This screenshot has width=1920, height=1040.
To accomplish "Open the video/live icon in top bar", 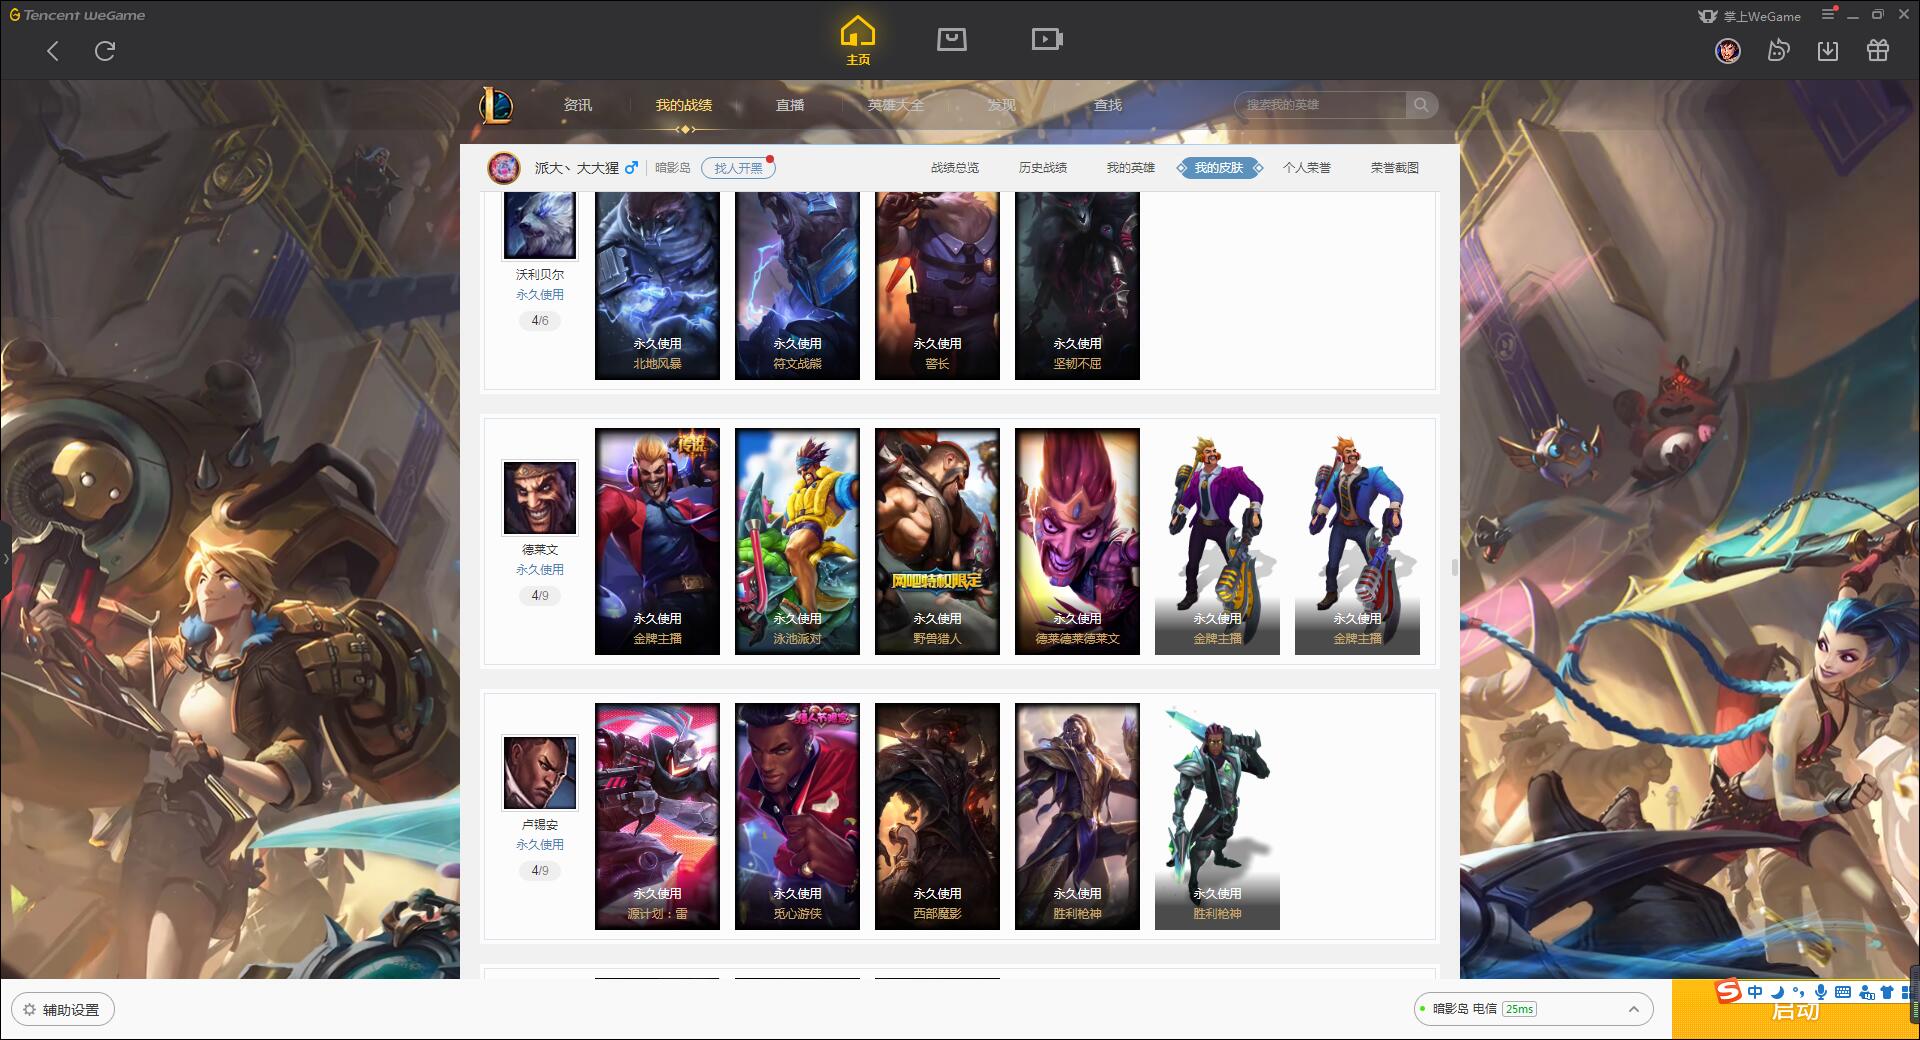I will pyautogui.click(x=1046, y=39).
